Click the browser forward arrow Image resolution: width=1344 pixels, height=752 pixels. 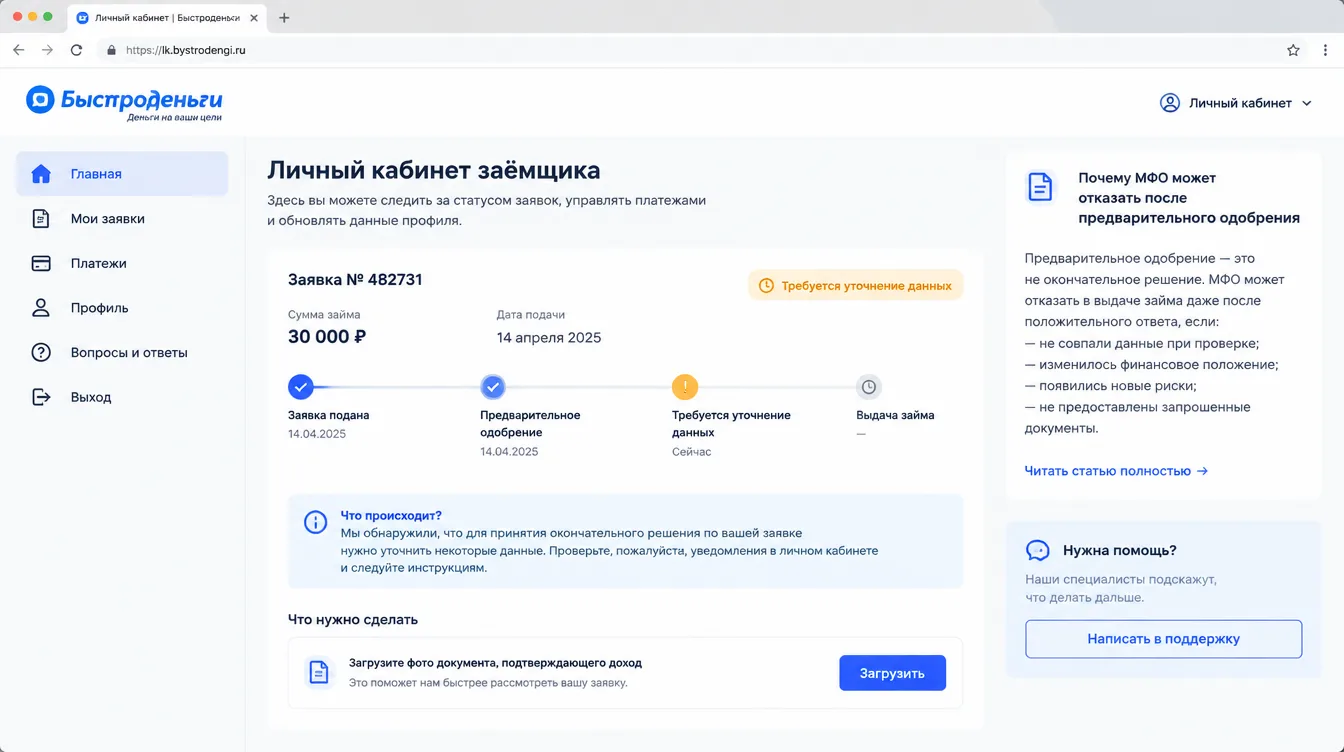click(47, 50)
